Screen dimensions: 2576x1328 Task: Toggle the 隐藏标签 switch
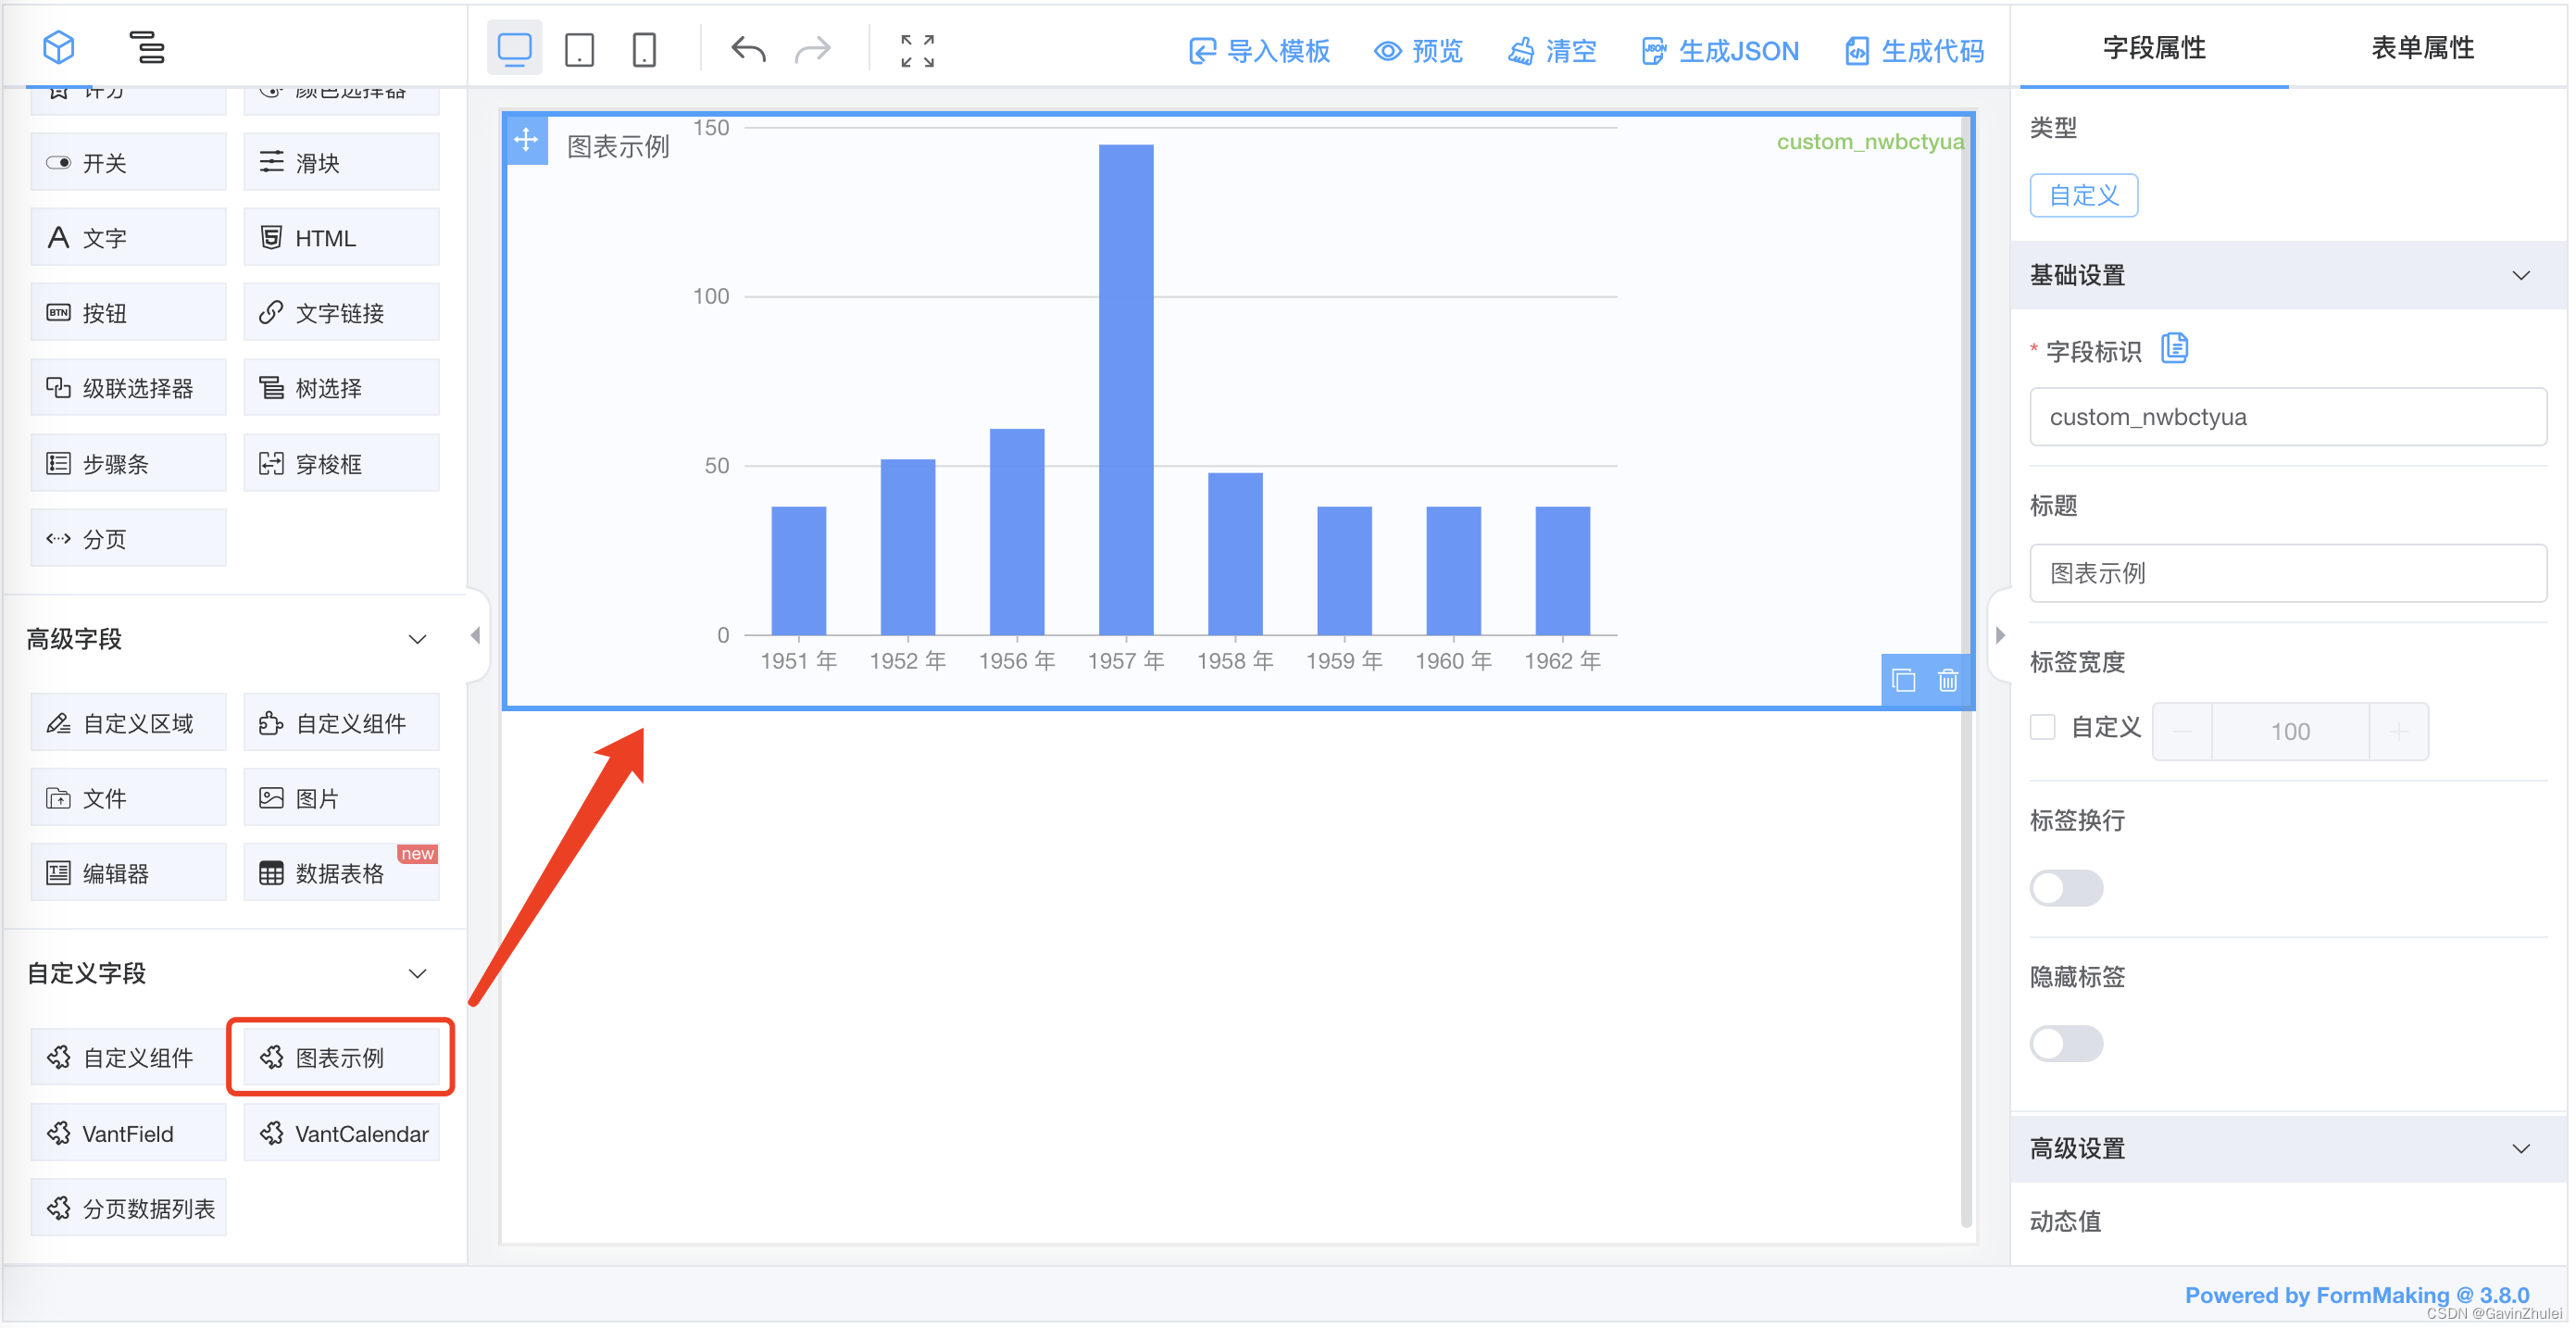(x=2066, y=1044)
